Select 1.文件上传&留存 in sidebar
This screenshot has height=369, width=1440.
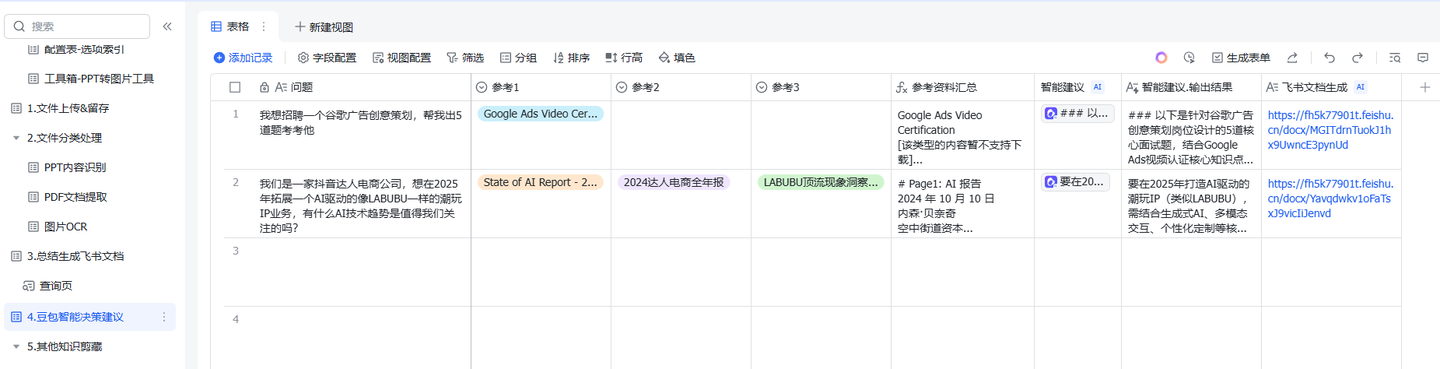(68, 108)
